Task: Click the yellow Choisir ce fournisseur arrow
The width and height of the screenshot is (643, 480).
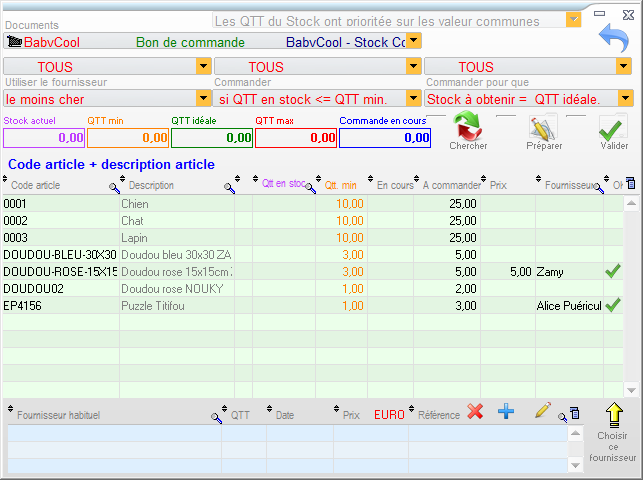Action: pos(612,415)
